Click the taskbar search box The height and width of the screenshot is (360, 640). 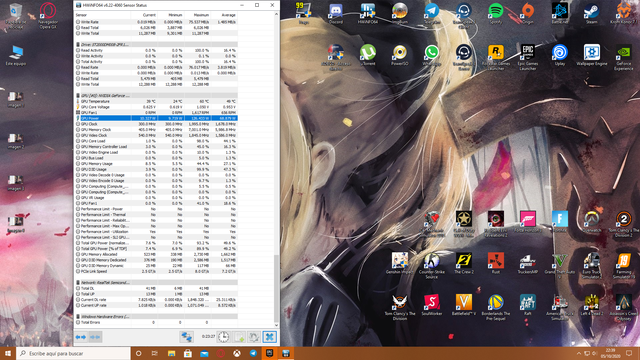click(x=73, y=353)
